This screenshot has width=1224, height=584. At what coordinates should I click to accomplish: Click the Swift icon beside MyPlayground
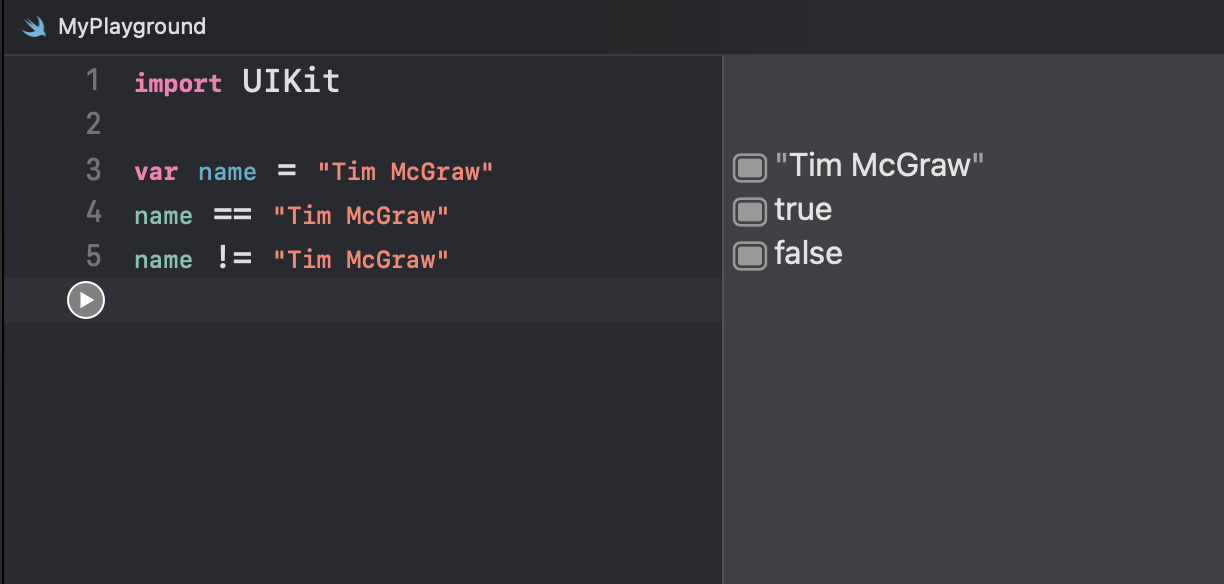click(35, 27)
